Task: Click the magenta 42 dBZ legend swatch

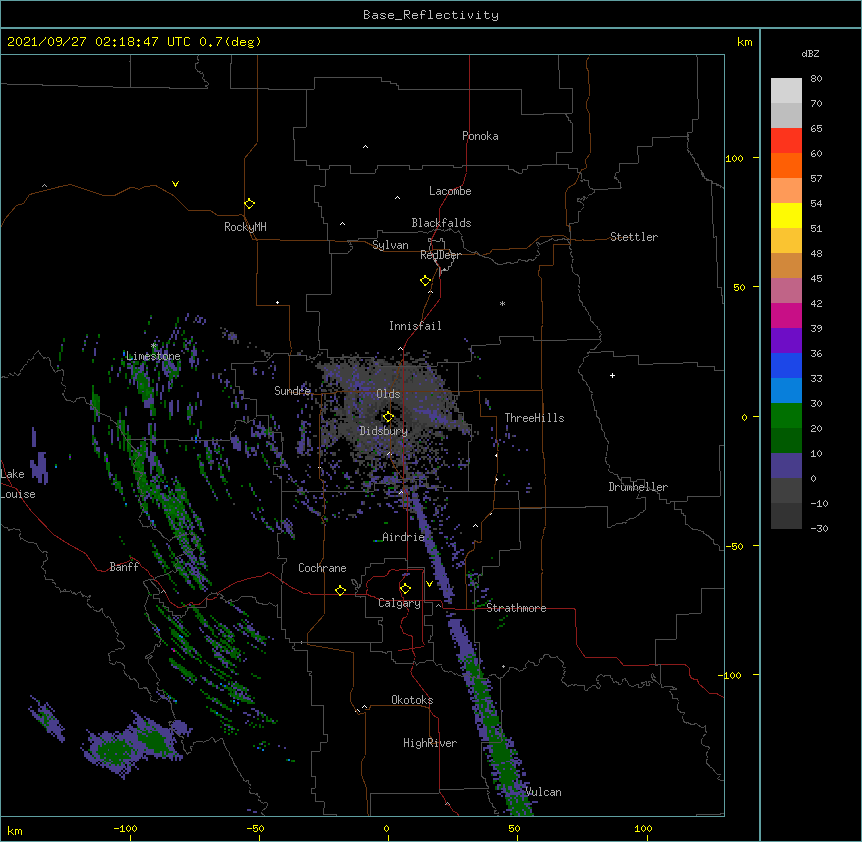Action: 786,315
